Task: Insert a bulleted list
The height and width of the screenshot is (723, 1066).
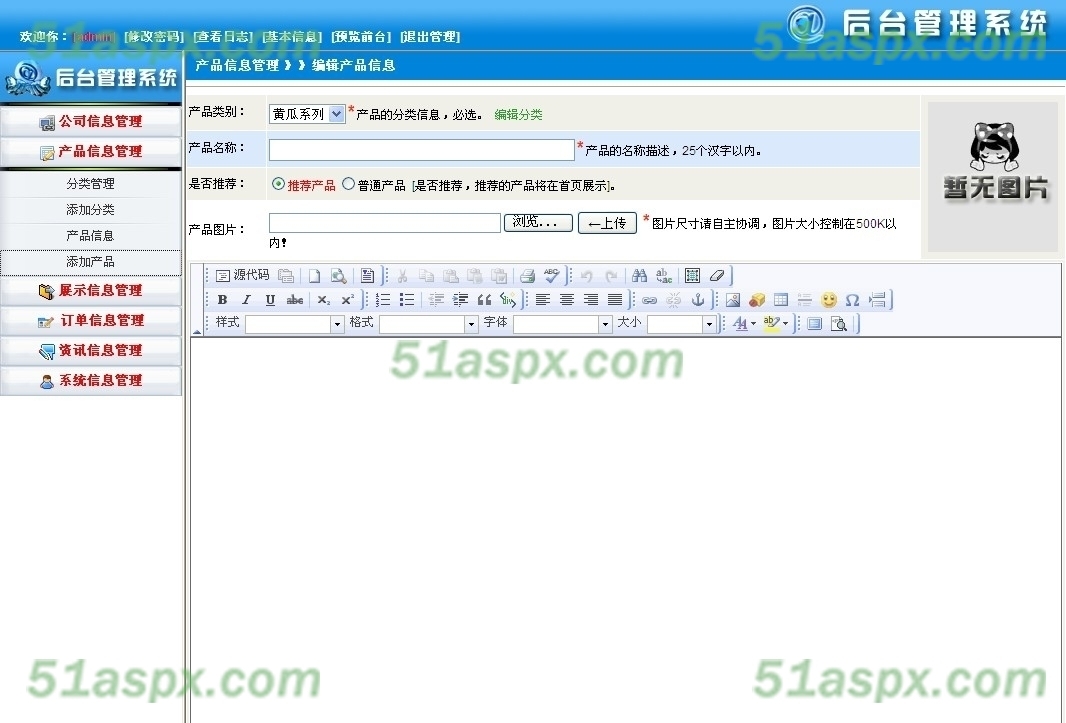Action: tap(407, 300)
